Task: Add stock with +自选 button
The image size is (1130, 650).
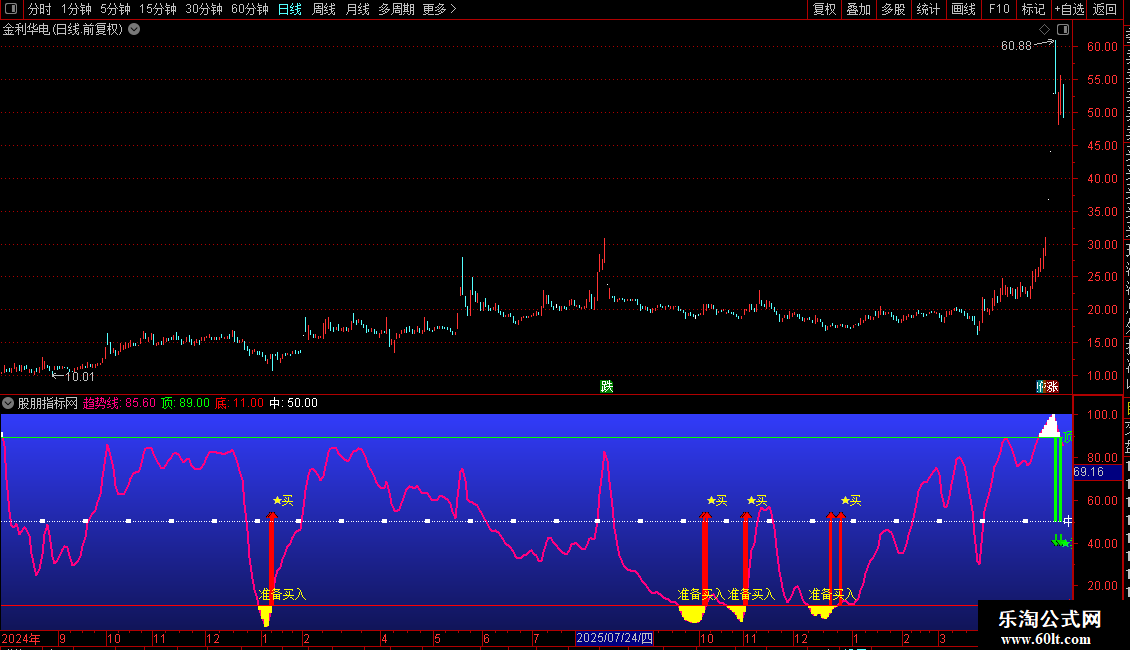Action: (x=1069, y=9)
